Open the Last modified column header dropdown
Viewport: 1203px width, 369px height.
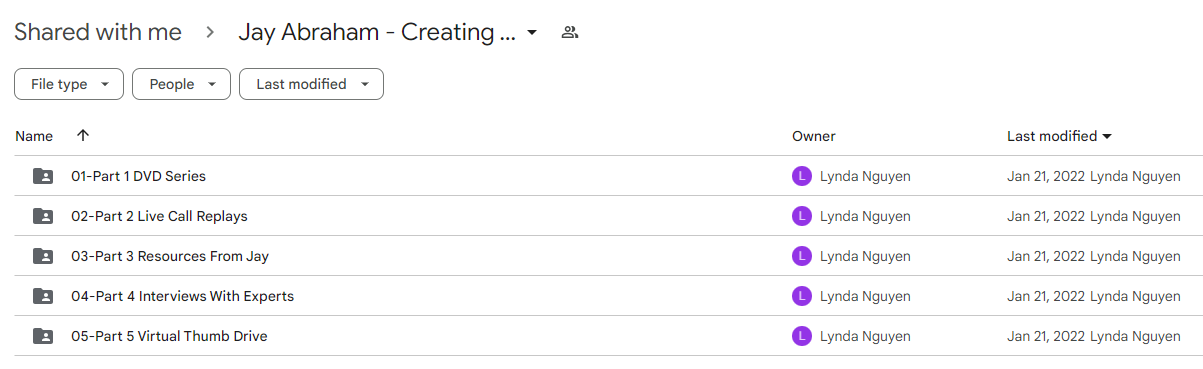coord(1060,136)
